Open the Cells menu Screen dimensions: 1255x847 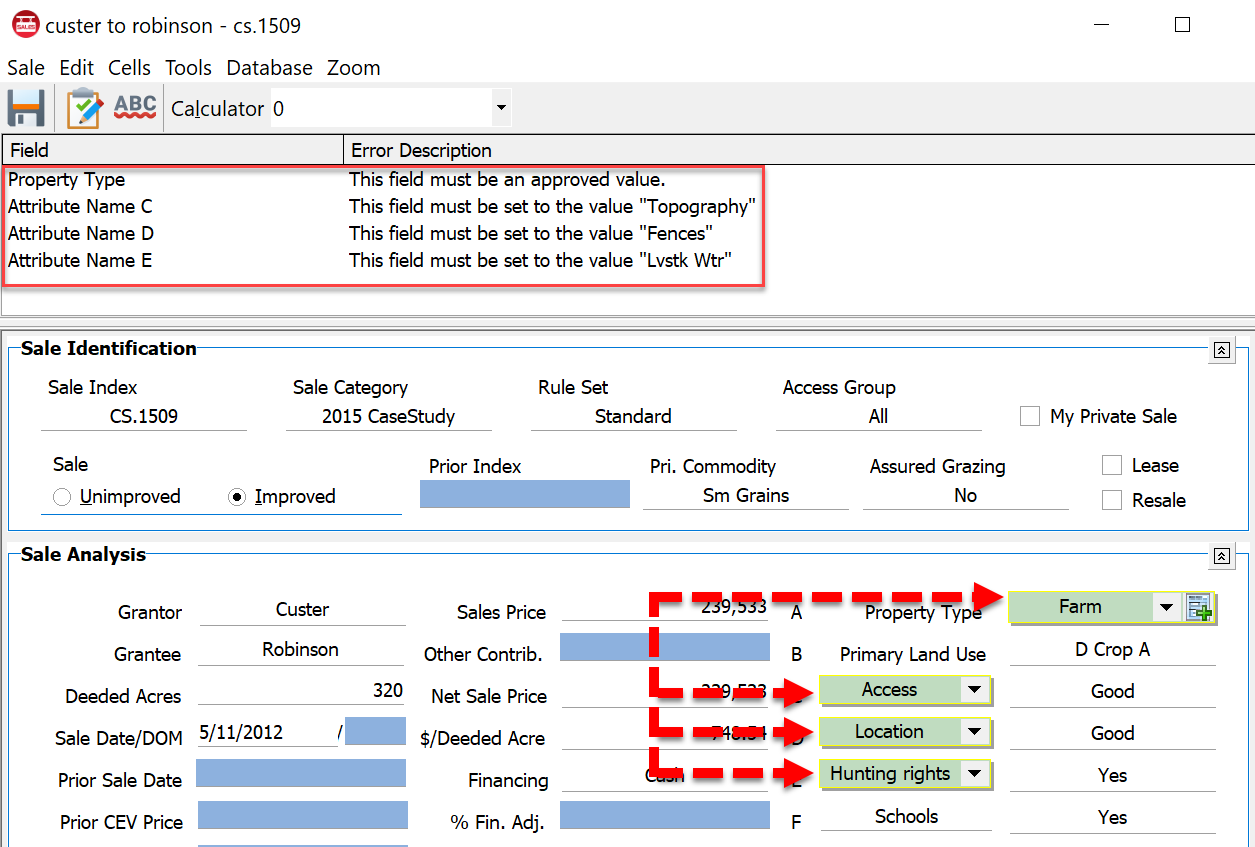(x=130, y=68)
